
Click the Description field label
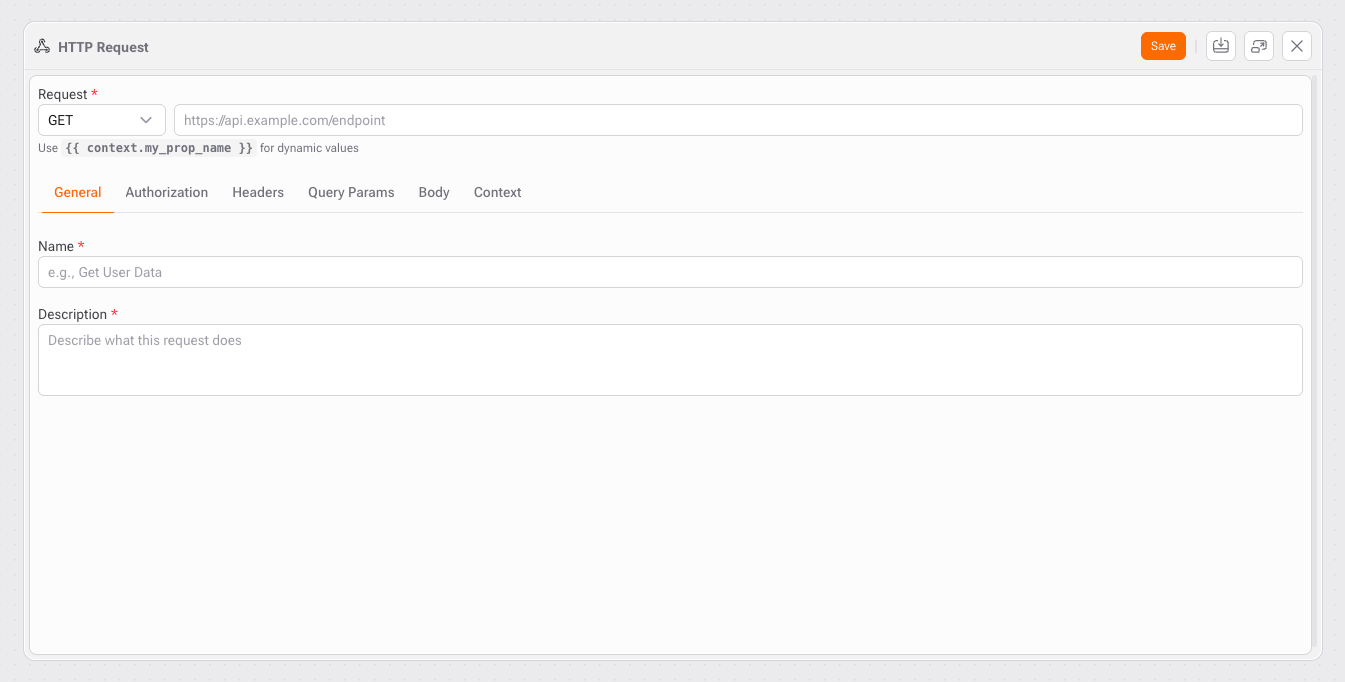point(72,314)
